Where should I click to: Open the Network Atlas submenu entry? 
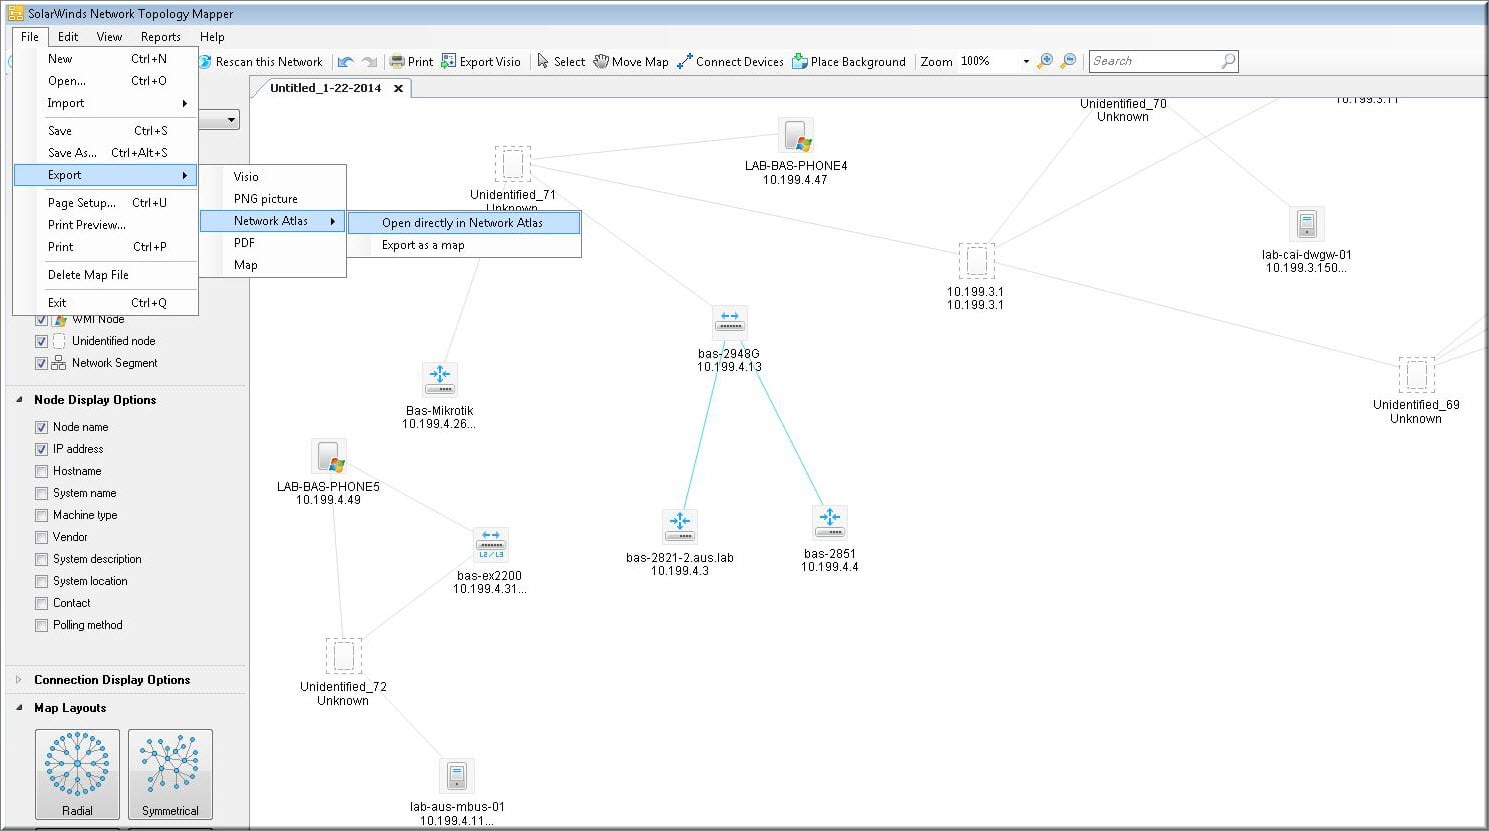coord(273,221)
